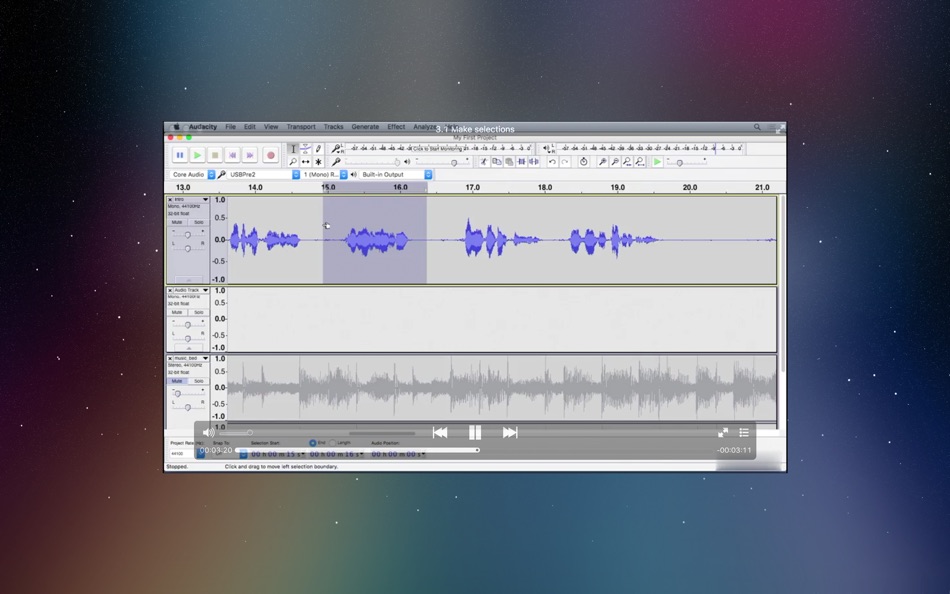Select the End radio button
950x594 pixels.
(314, 444)
